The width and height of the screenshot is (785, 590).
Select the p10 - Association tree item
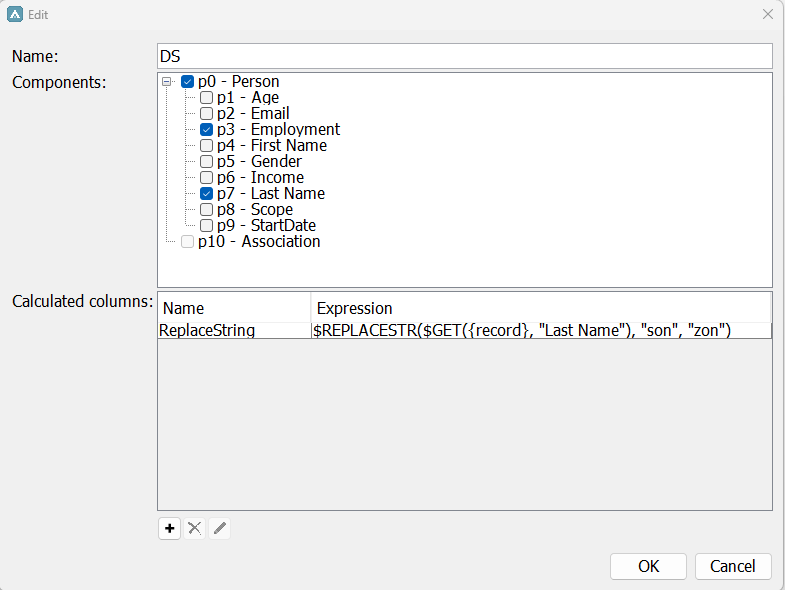click(x=258, y=241)
